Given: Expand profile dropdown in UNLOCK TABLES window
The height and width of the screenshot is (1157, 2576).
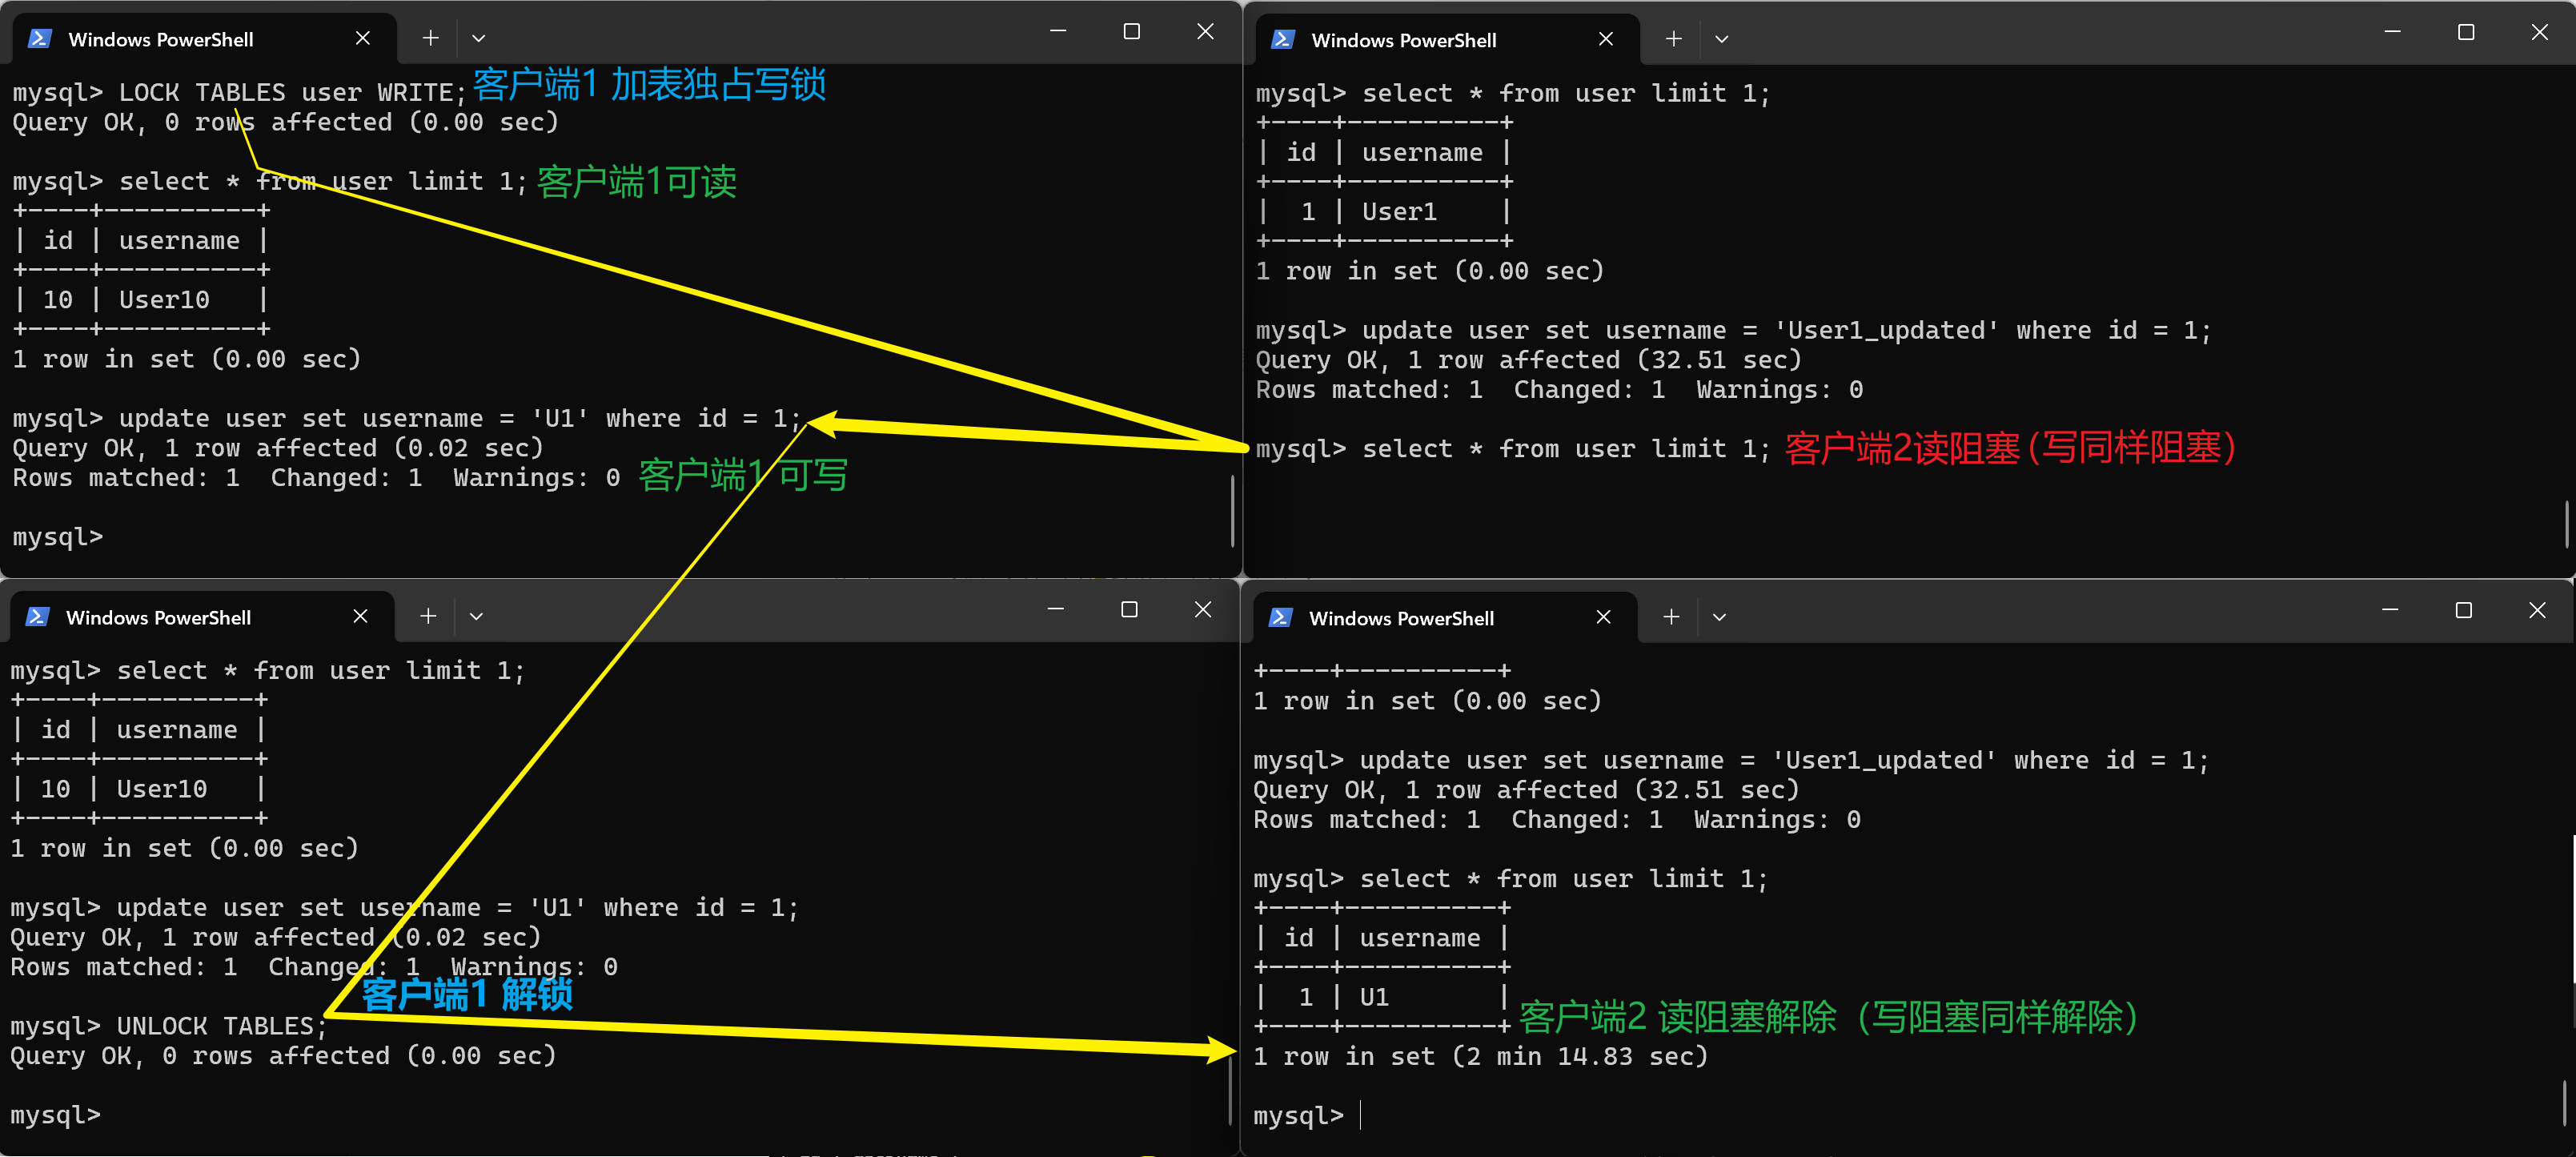Looking at the screenshot, I should (477, 617).
